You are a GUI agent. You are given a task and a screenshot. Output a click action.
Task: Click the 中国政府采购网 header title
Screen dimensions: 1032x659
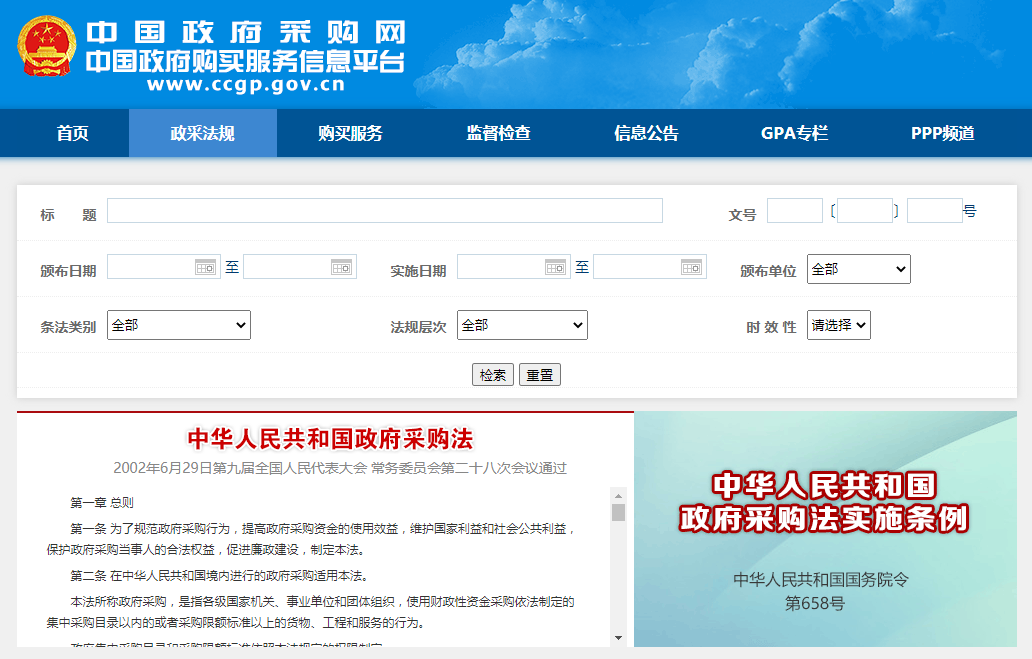click(x=245, y=32)
